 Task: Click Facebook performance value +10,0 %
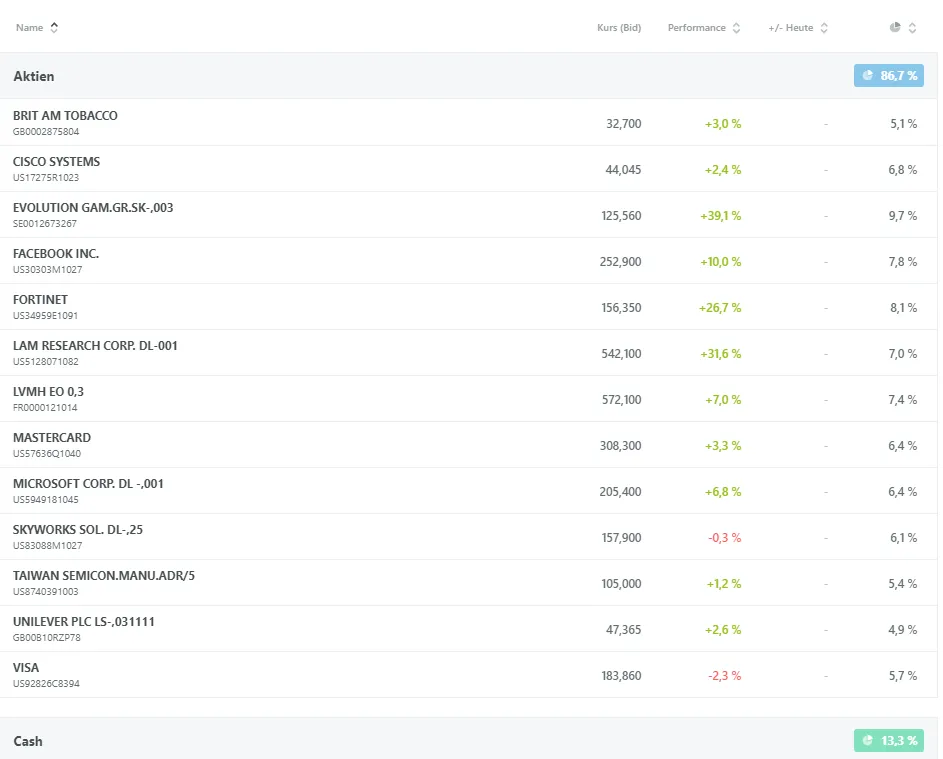tap(720, 262)
